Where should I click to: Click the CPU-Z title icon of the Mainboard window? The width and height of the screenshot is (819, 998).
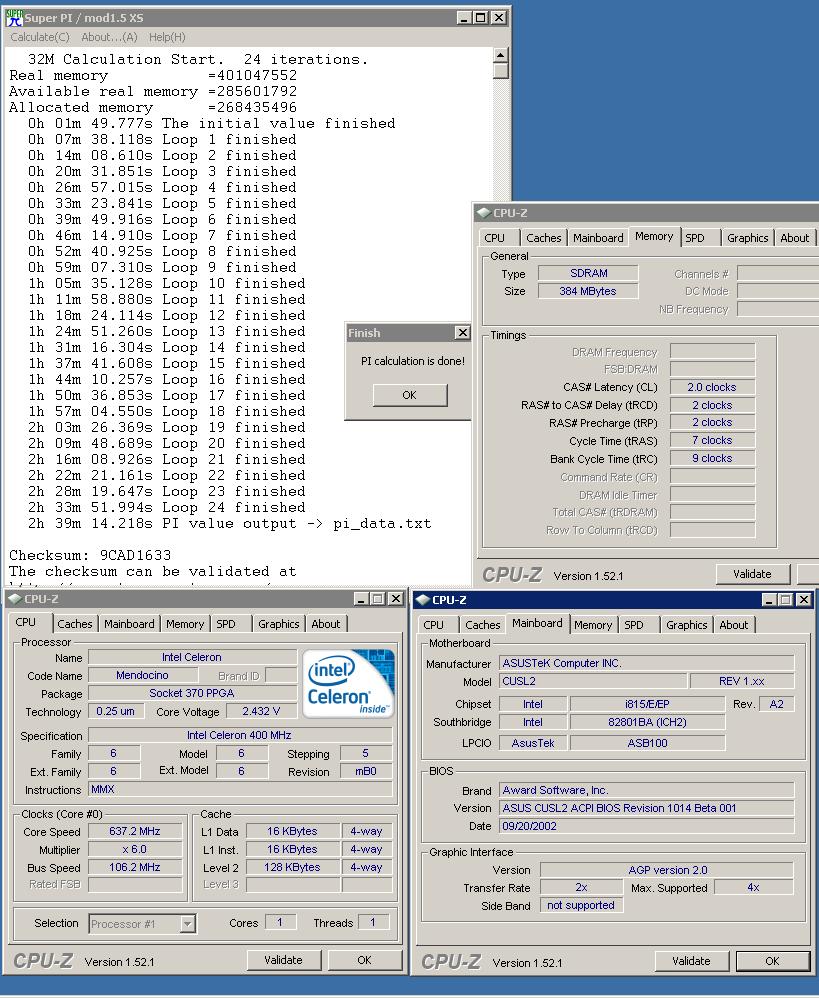423,600
